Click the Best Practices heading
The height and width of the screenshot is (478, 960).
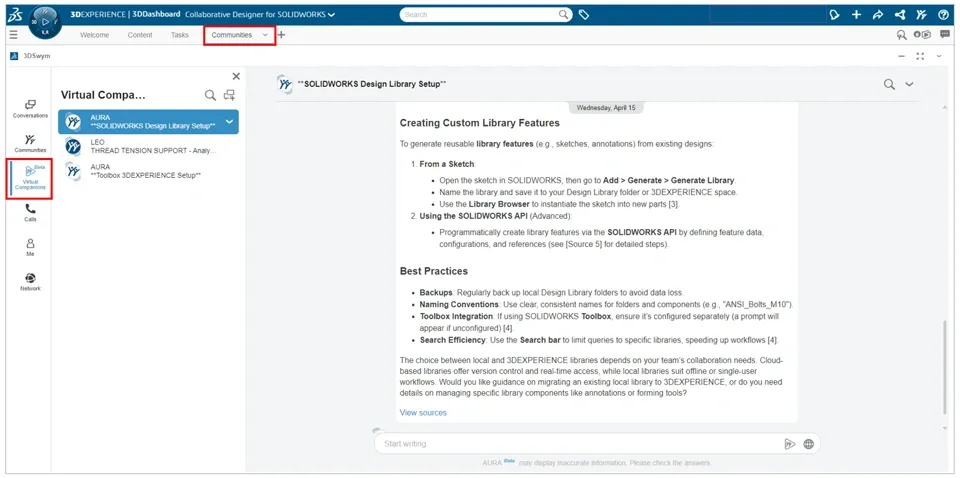(x=433, y=271)
